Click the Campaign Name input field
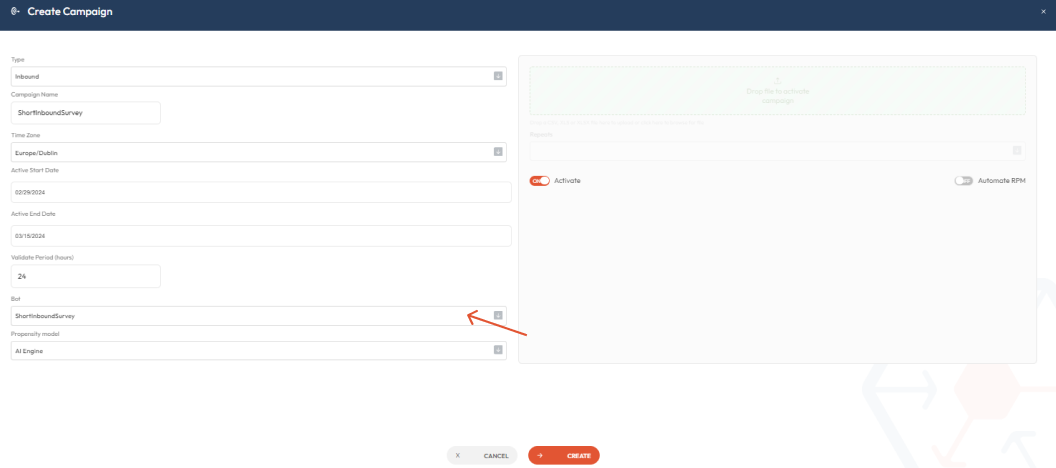 [x=86, y=113]
